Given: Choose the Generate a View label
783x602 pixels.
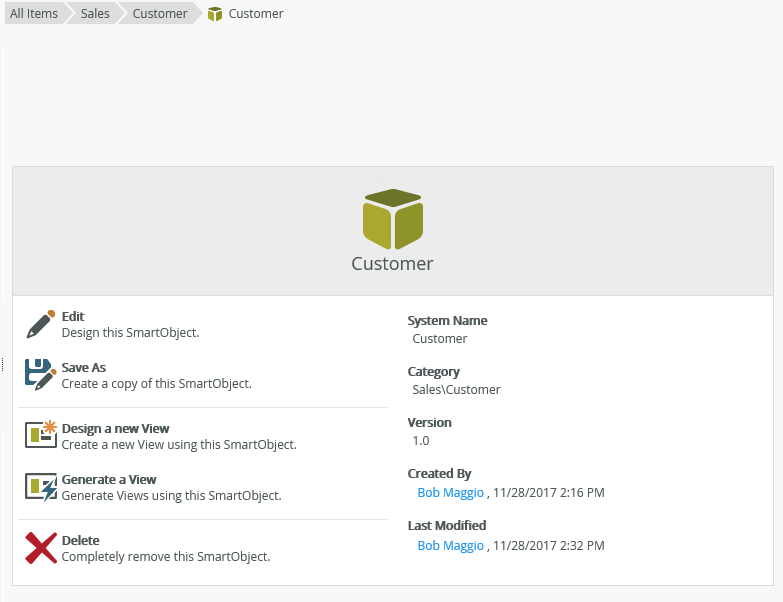Looking at the screenshot, I should pyautogui.click(x=109, y=479).
